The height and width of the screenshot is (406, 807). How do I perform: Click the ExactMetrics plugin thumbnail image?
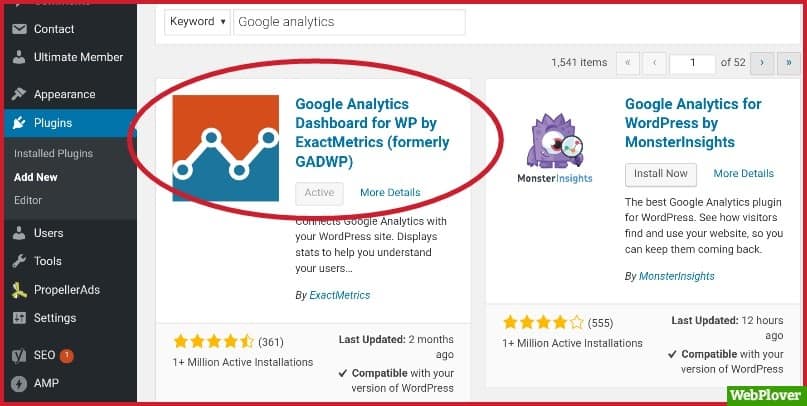225,148
